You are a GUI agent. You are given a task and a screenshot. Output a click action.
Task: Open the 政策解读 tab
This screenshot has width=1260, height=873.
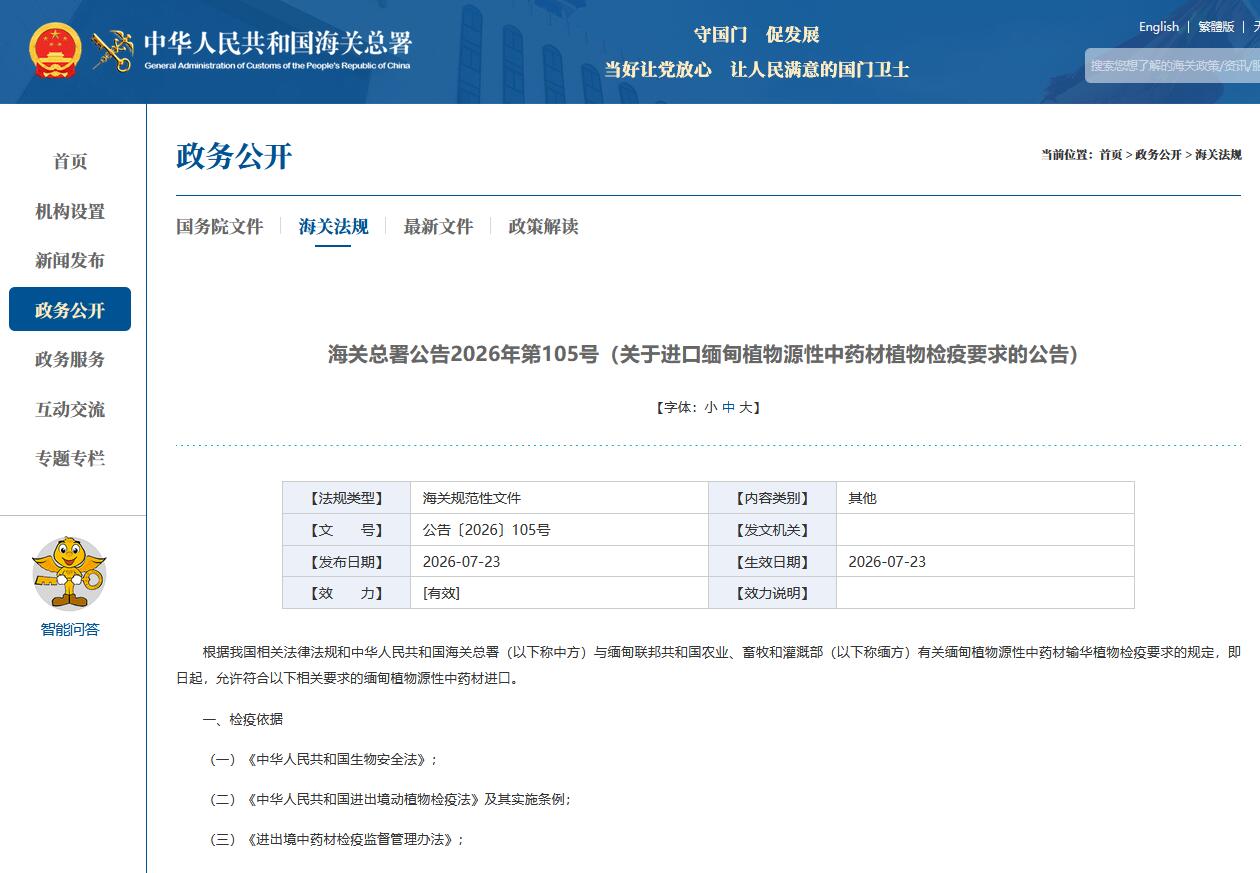543,226
